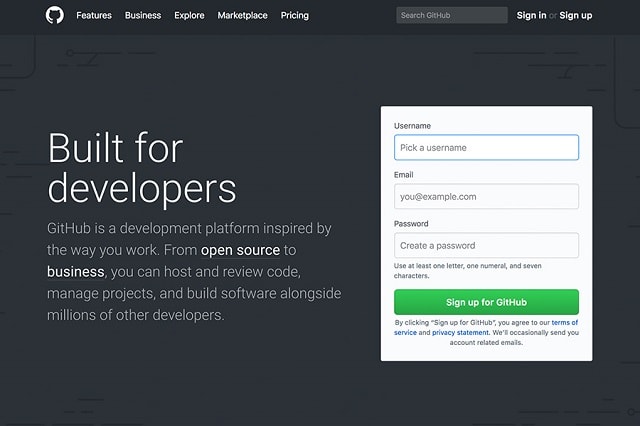Click the Email label above the field
The image size is (640, 426).
click(404, 175)
